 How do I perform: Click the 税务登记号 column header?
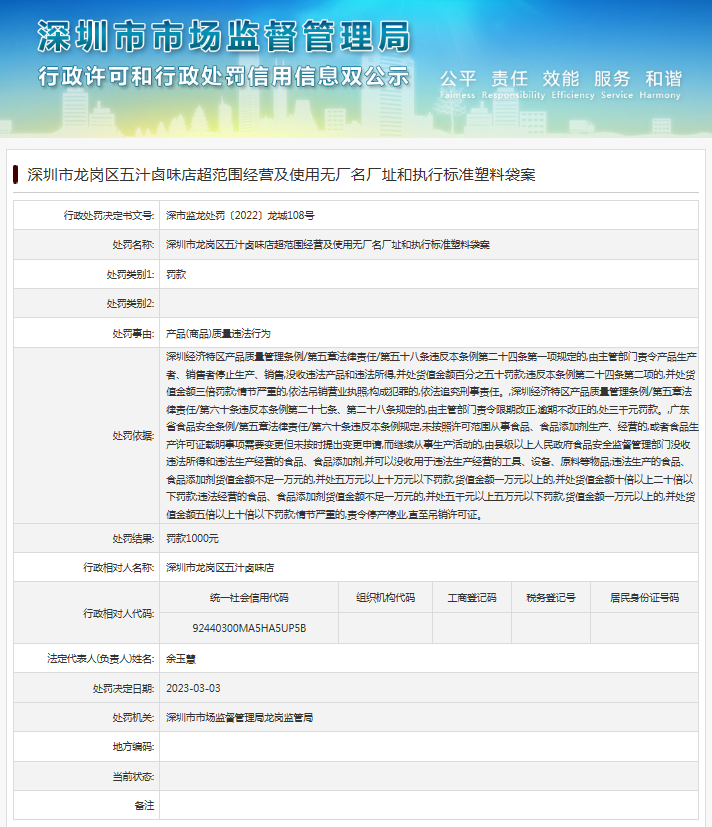(551, 598)
